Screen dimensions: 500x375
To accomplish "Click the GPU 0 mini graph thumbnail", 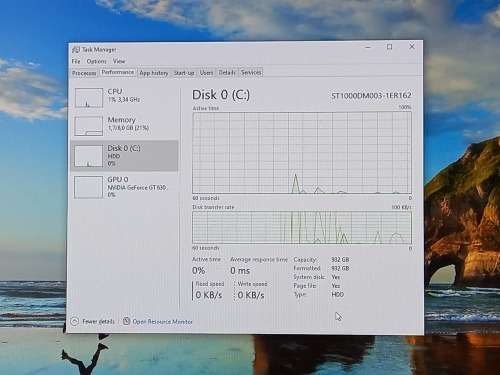I will pos(89,187).
